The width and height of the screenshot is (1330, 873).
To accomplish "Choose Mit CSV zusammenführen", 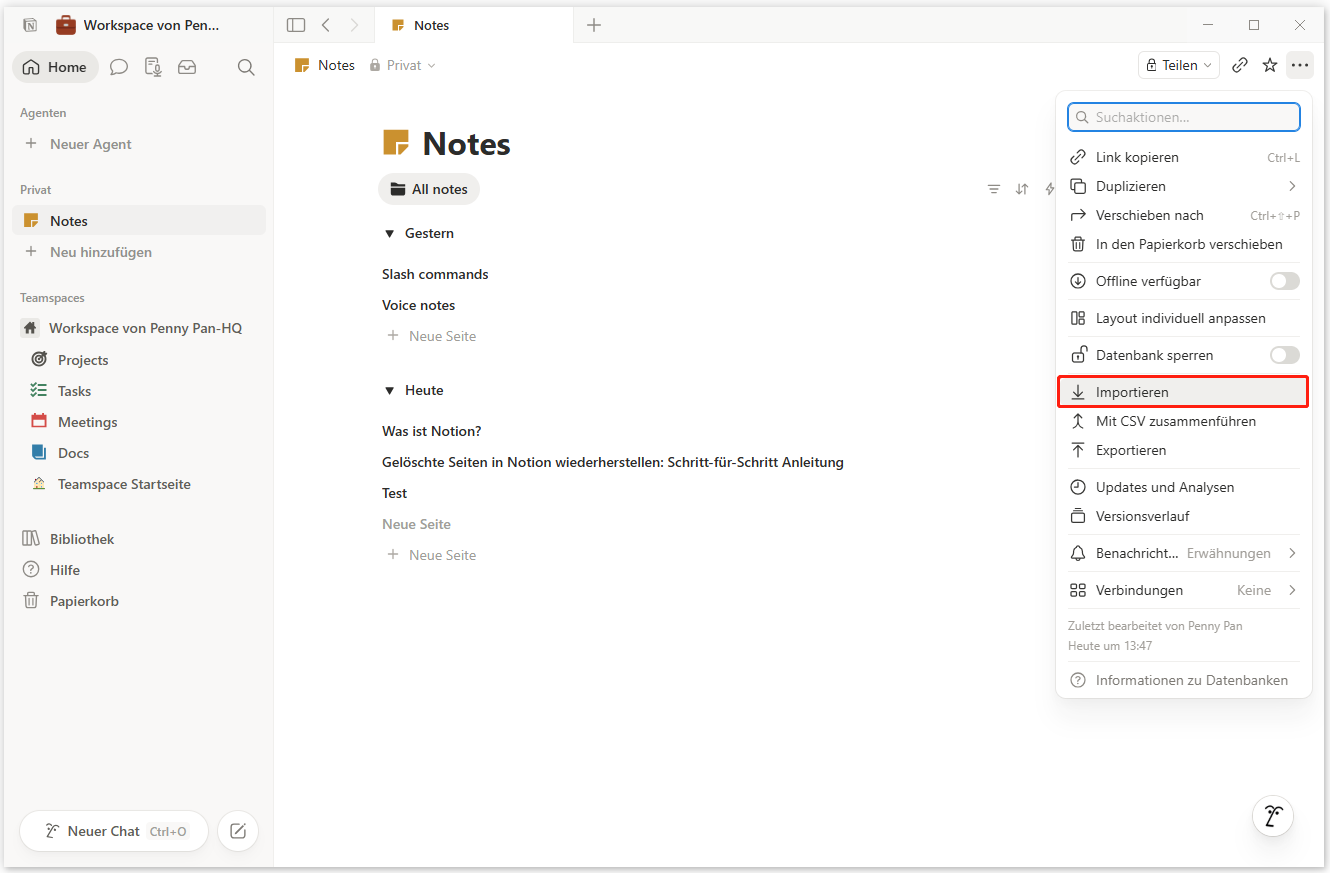I will coord(1184,421).
